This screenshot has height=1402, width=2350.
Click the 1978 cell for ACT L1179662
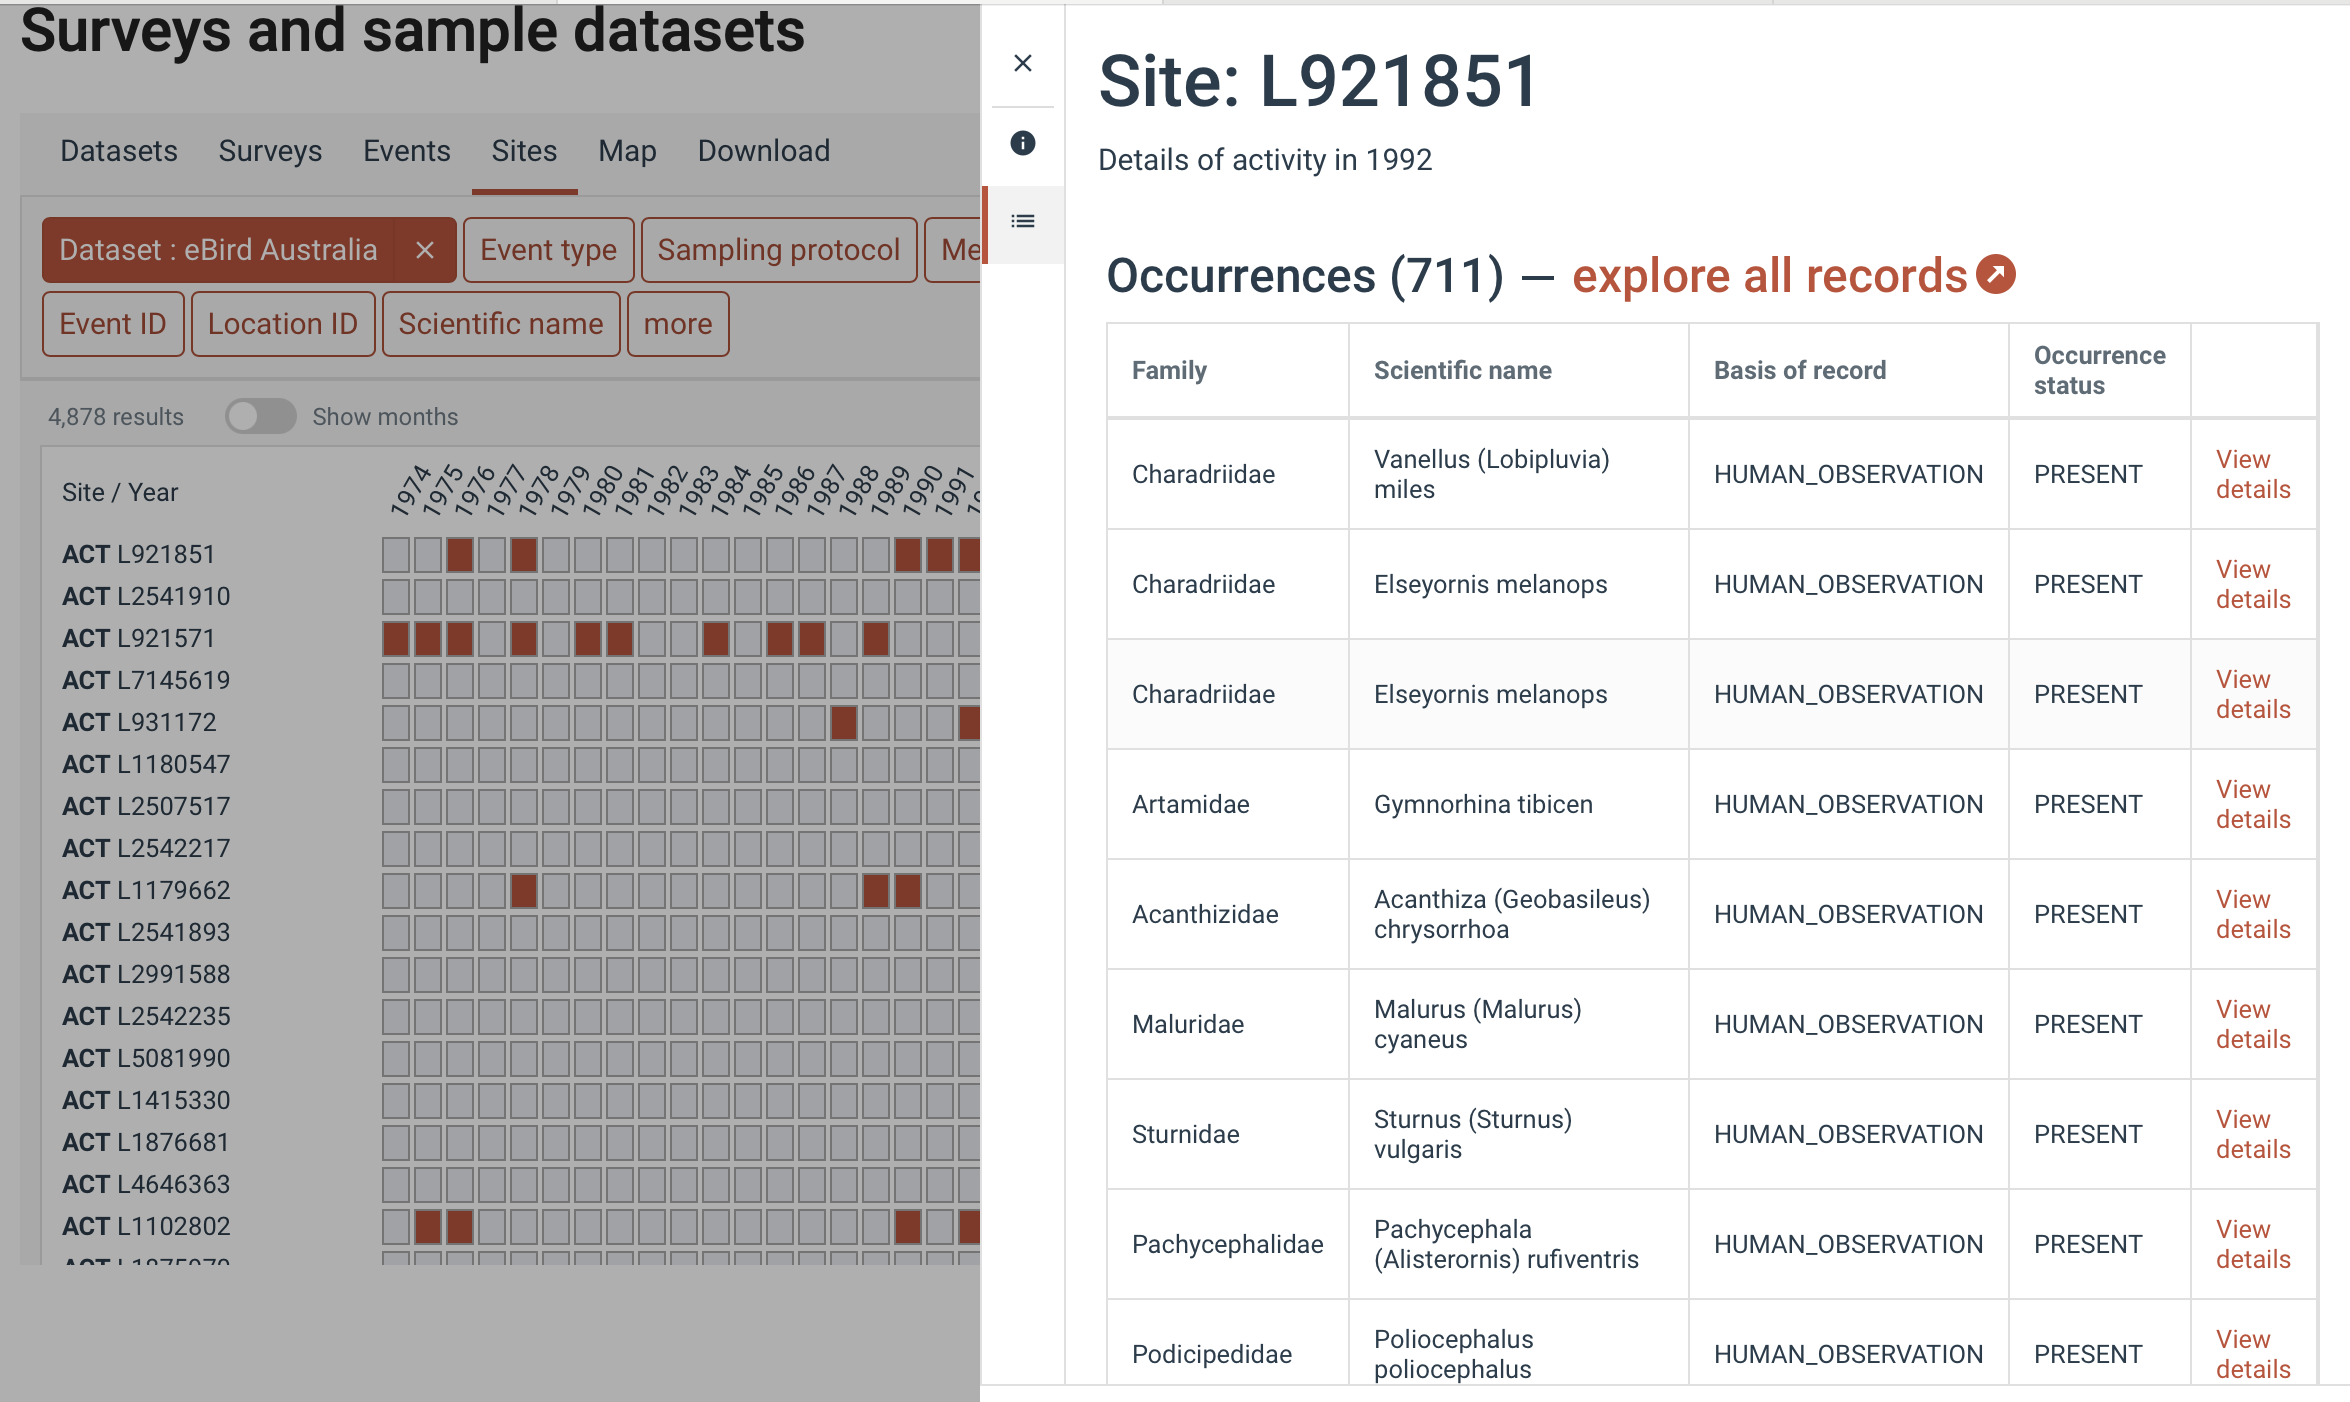(x=524, y=890)
